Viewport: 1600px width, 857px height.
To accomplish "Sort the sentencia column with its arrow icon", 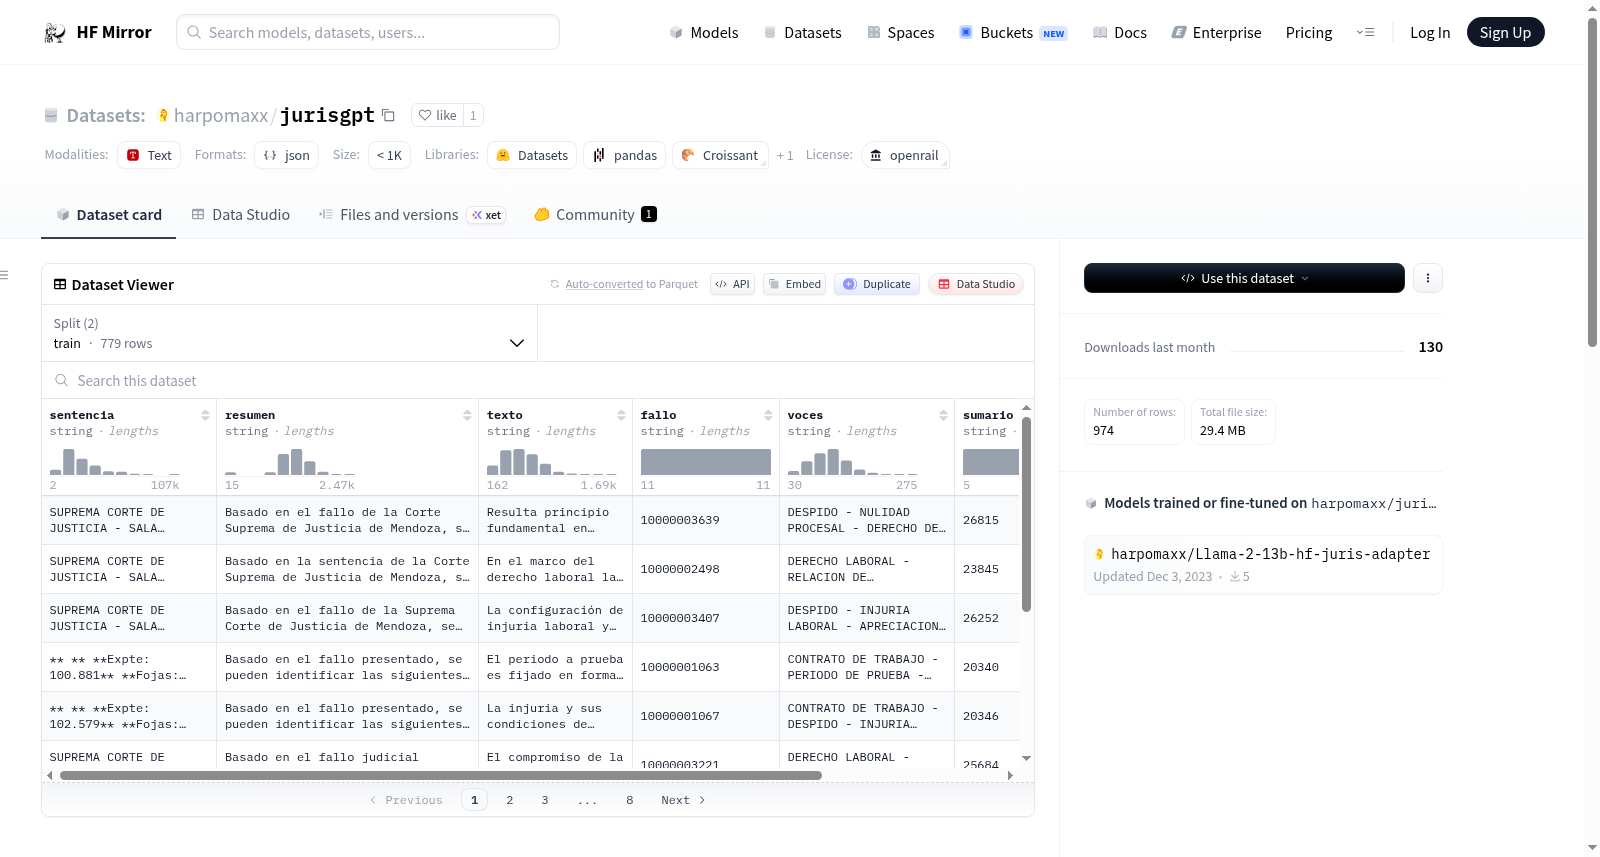I will pos(205,415).
